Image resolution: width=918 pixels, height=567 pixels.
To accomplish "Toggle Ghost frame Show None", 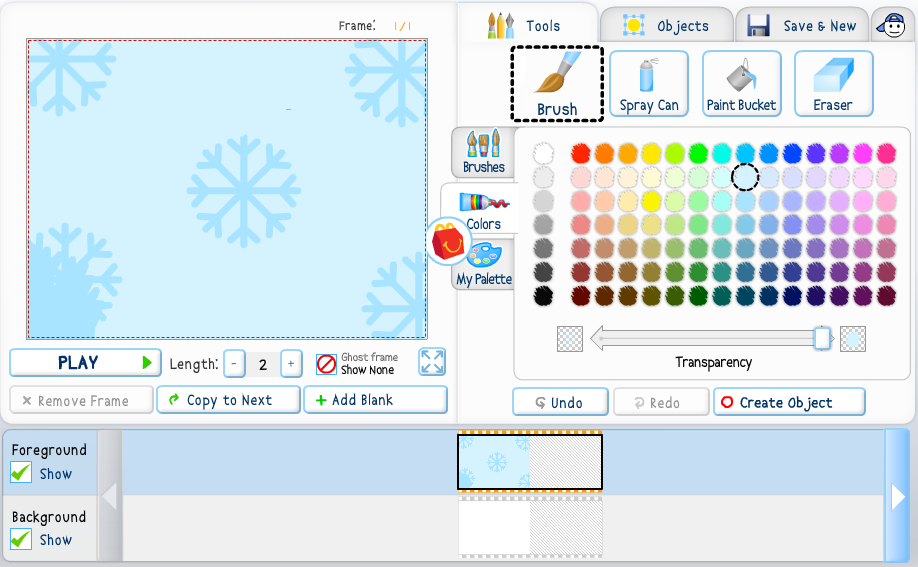I will pyautogui.click(x=326, y=363).
